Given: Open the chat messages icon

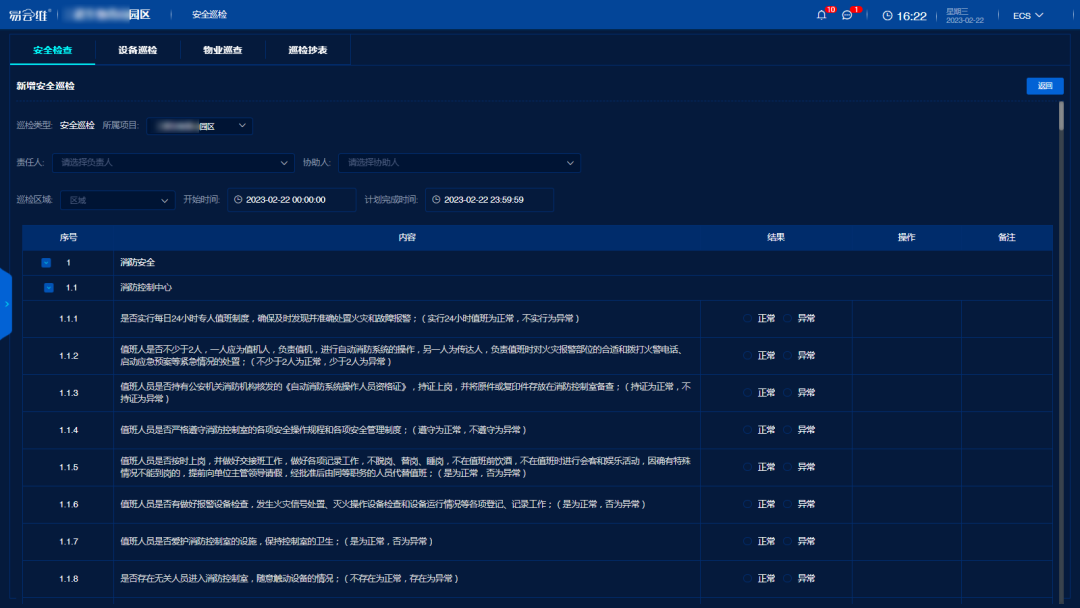Looking at the screenshot, I should pyautogui.click(x=847, y=16).
